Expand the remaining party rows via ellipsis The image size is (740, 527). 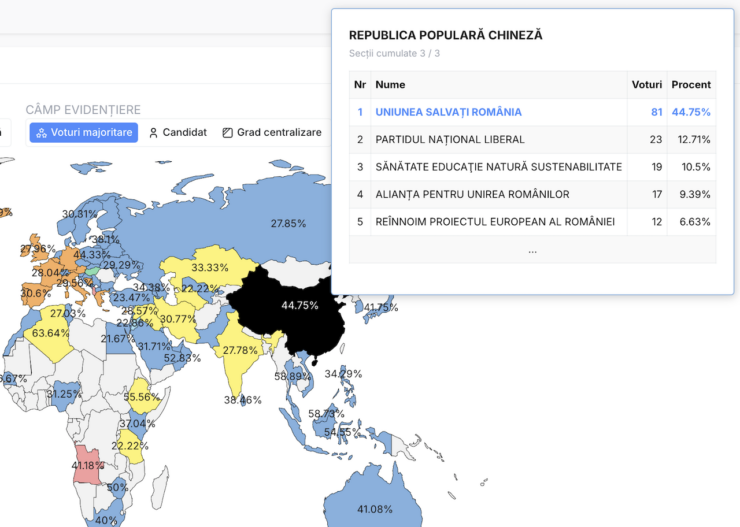(532, 250)
